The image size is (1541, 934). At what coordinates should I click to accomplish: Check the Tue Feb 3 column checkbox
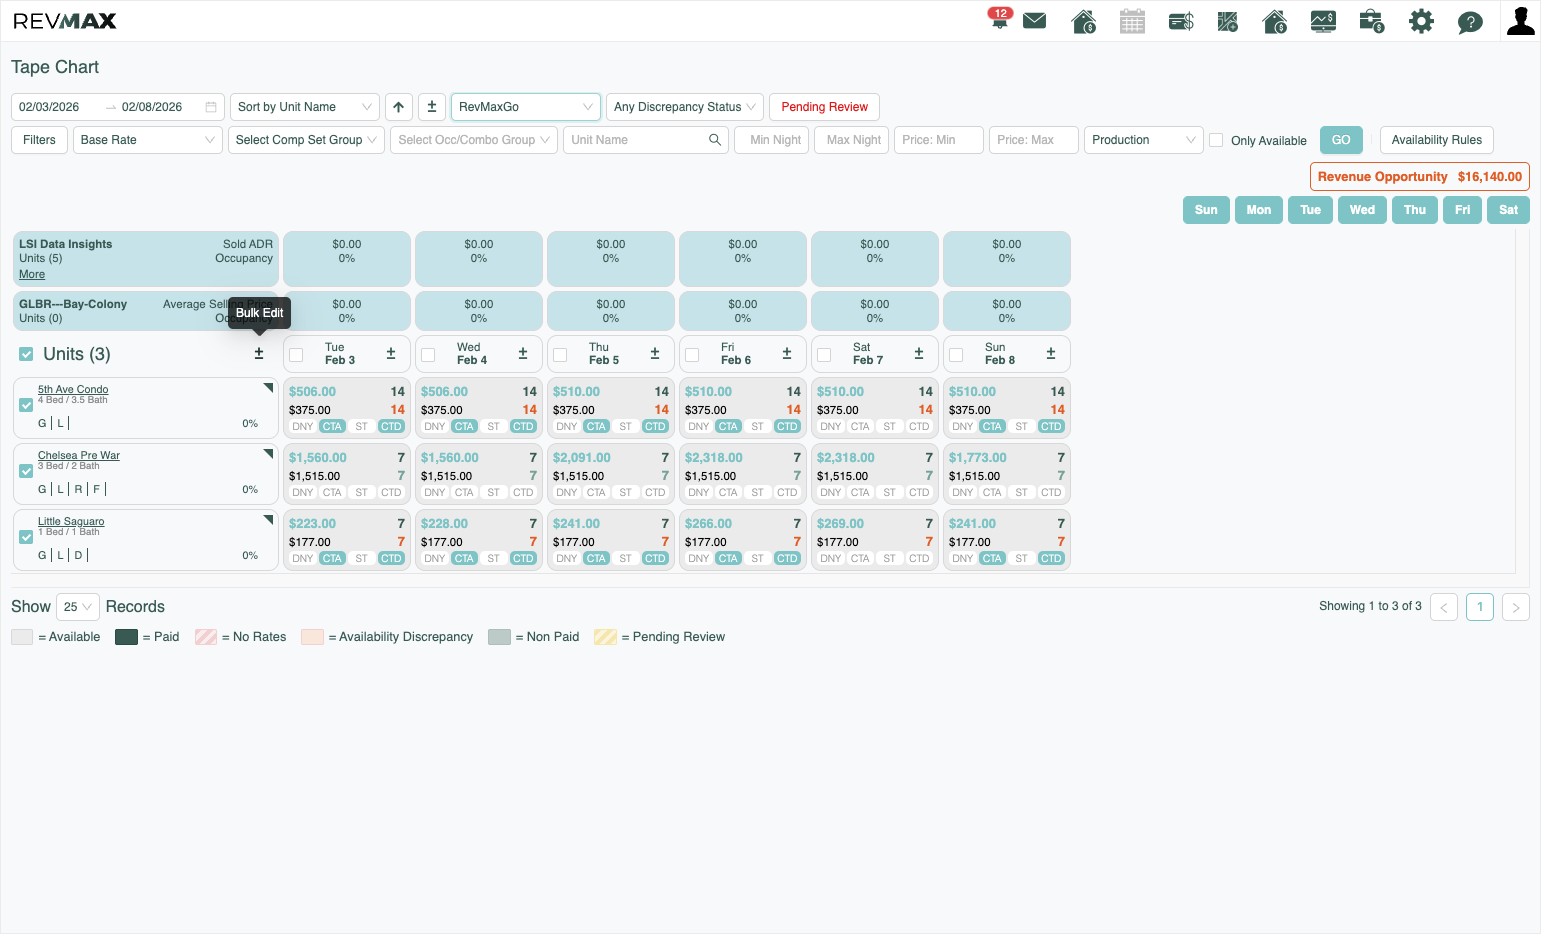(296, 355)
